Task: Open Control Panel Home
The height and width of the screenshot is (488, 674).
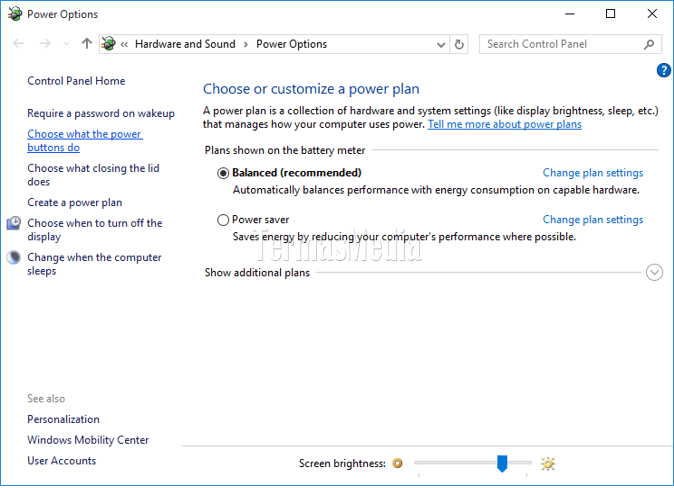Action: coord(76,81)
